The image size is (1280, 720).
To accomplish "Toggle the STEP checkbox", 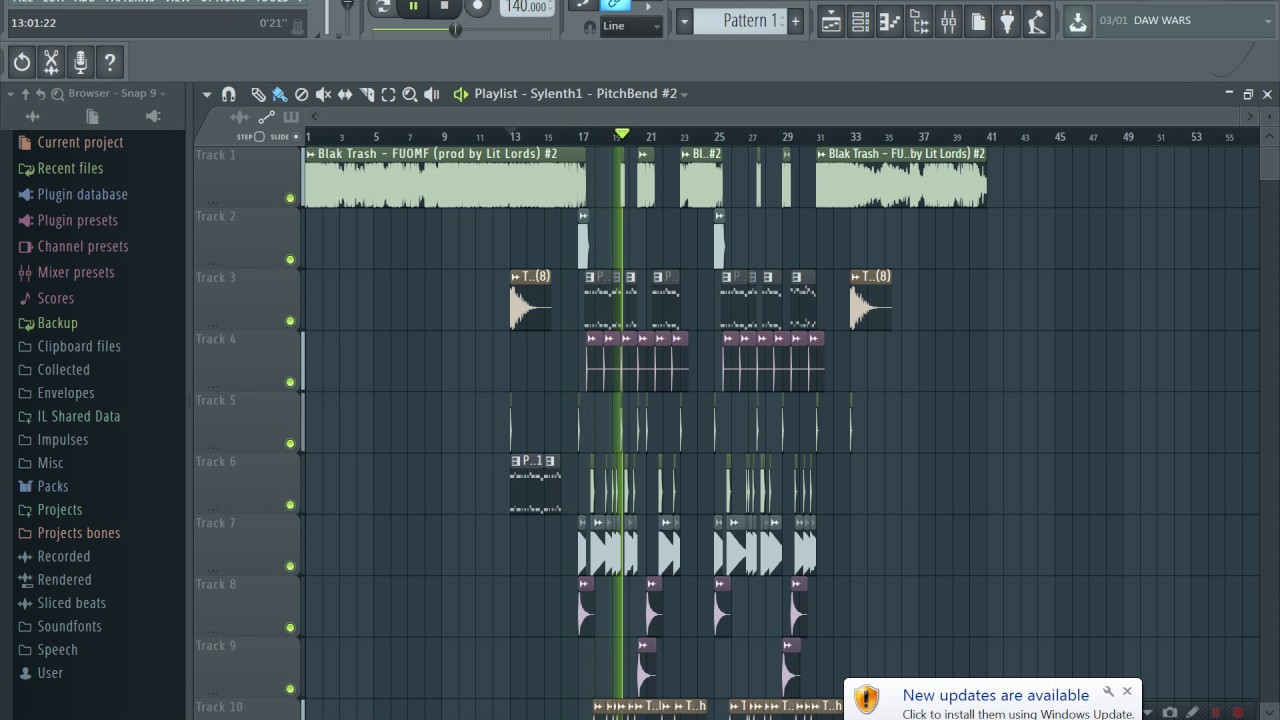I will click(x=260, y=136).
